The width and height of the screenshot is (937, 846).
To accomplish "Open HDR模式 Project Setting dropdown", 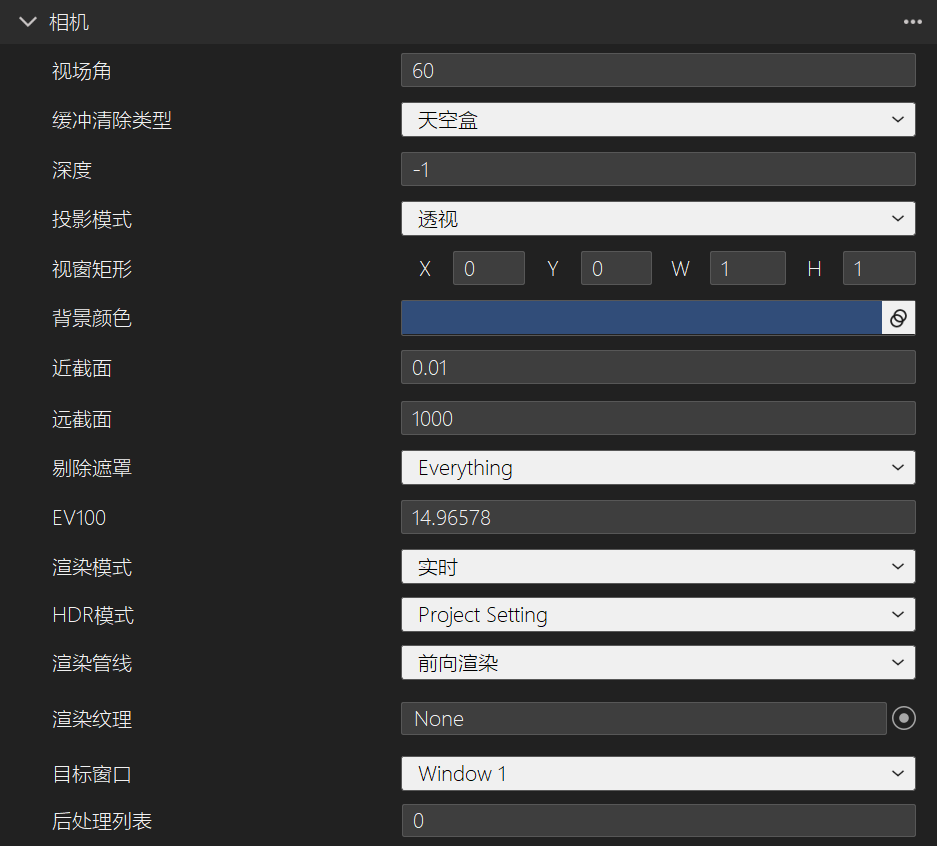I will click(x=658, y=615).
